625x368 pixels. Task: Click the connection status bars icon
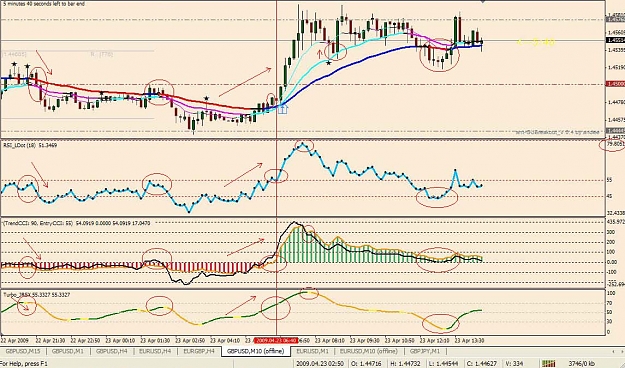(549, 363)
